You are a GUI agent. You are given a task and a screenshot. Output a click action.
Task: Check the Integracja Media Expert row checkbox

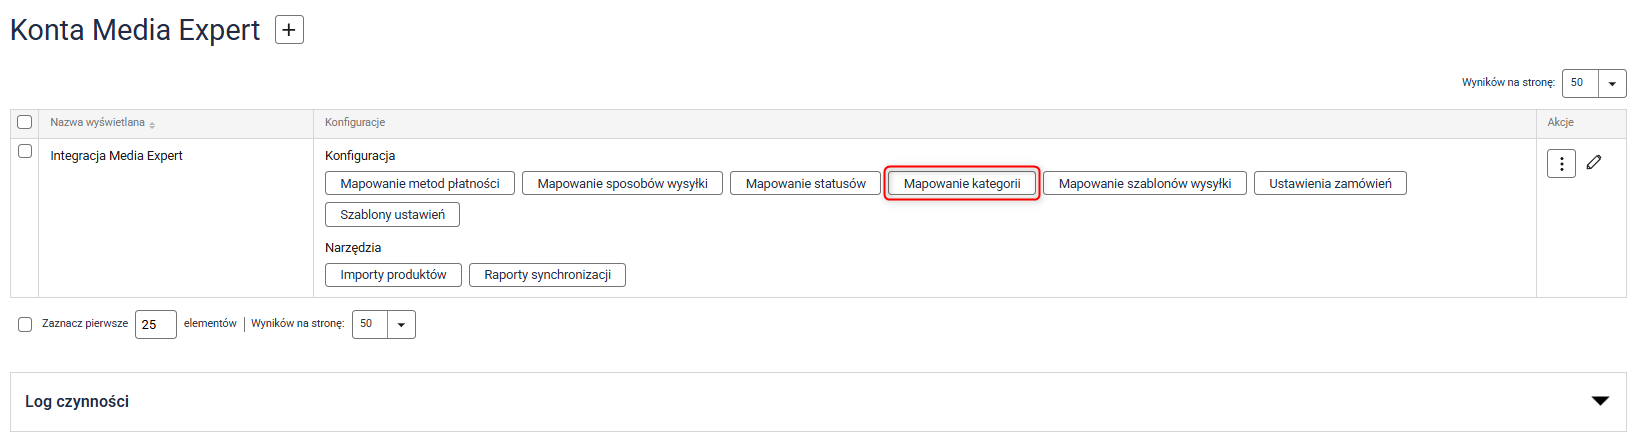point(25,151)
